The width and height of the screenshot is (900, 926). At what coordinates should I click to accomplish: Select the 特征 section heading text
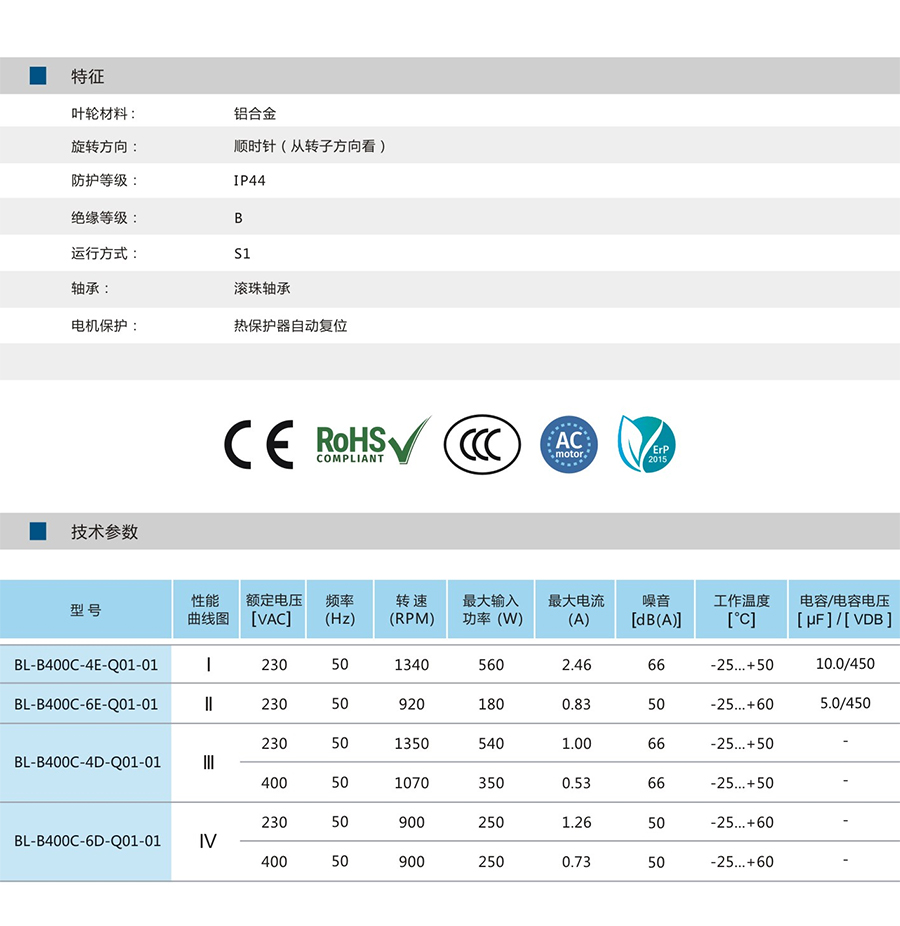tap(87, 76)
